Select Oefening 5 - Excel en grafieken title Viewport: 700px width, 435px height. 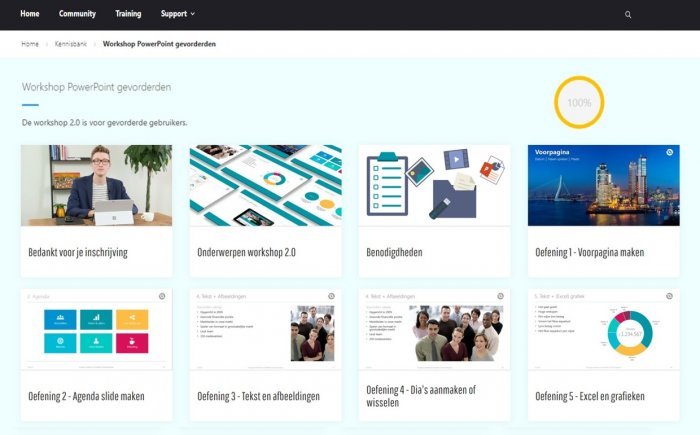(x=590, y=396)
